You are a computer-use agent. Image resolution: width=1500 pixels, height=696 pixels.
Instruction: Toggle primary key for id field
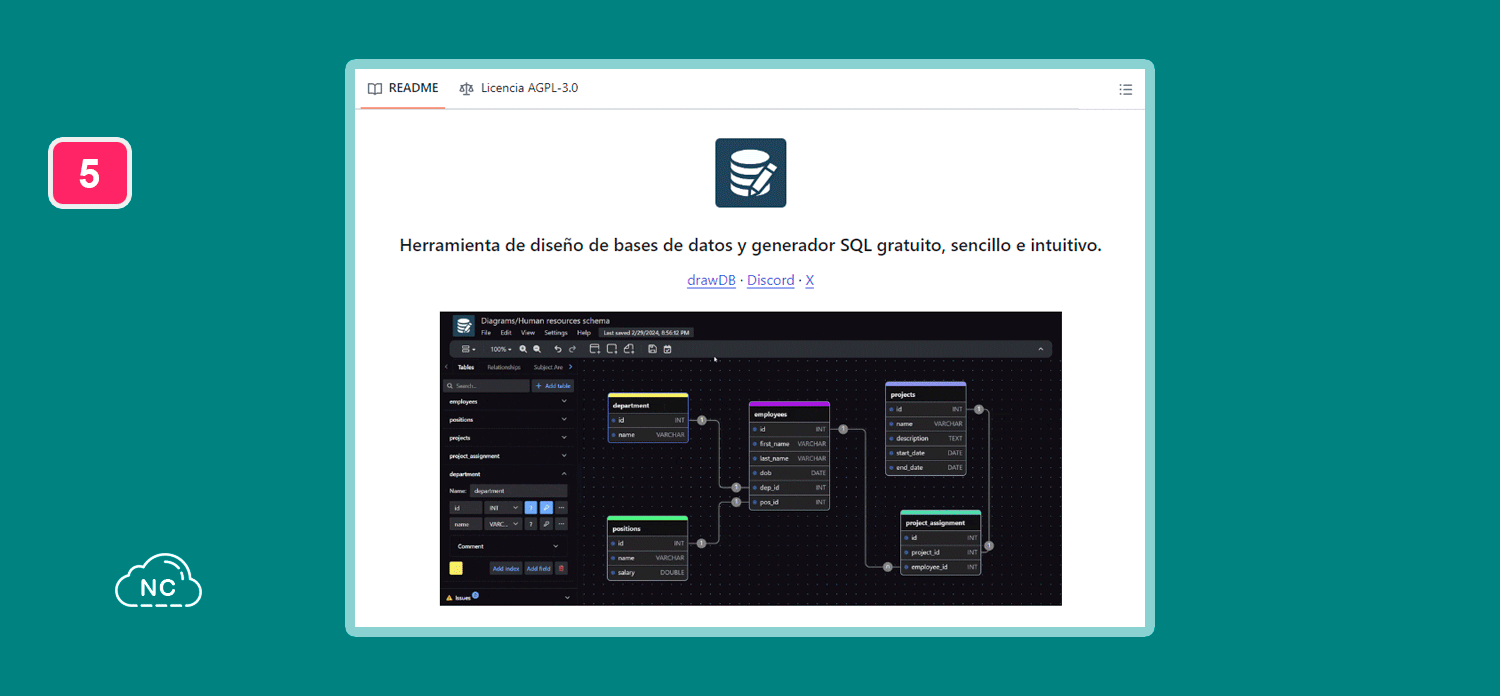tap(546, 508)
